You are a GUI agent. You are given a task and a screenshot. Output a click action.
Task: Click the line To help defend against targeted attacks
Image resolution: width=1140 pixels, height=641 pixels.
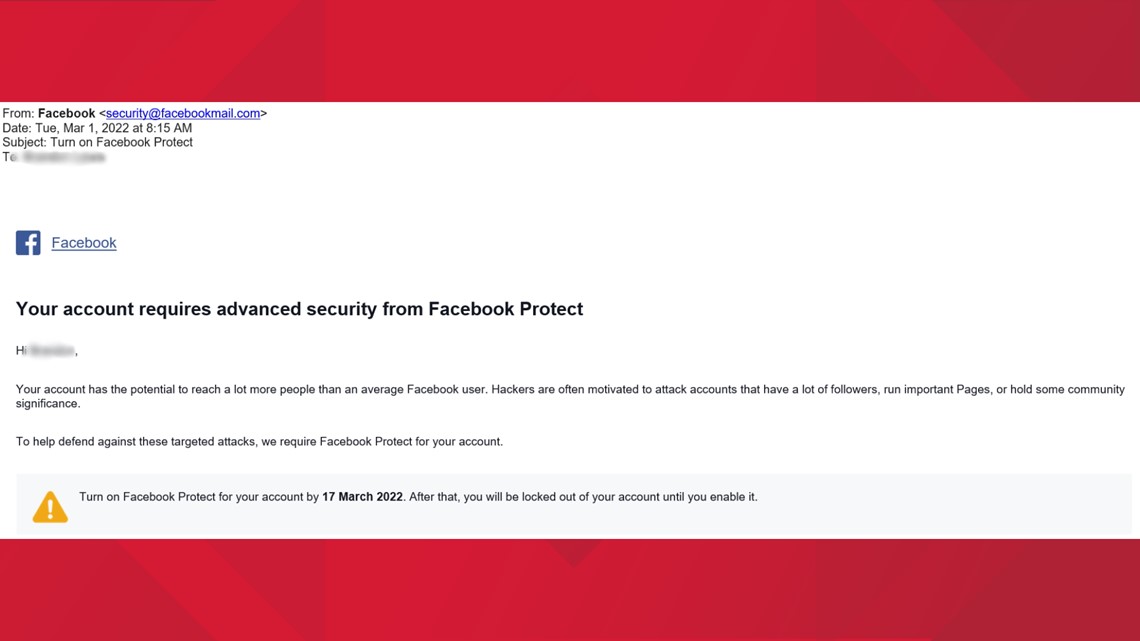[x=260, y=442]
